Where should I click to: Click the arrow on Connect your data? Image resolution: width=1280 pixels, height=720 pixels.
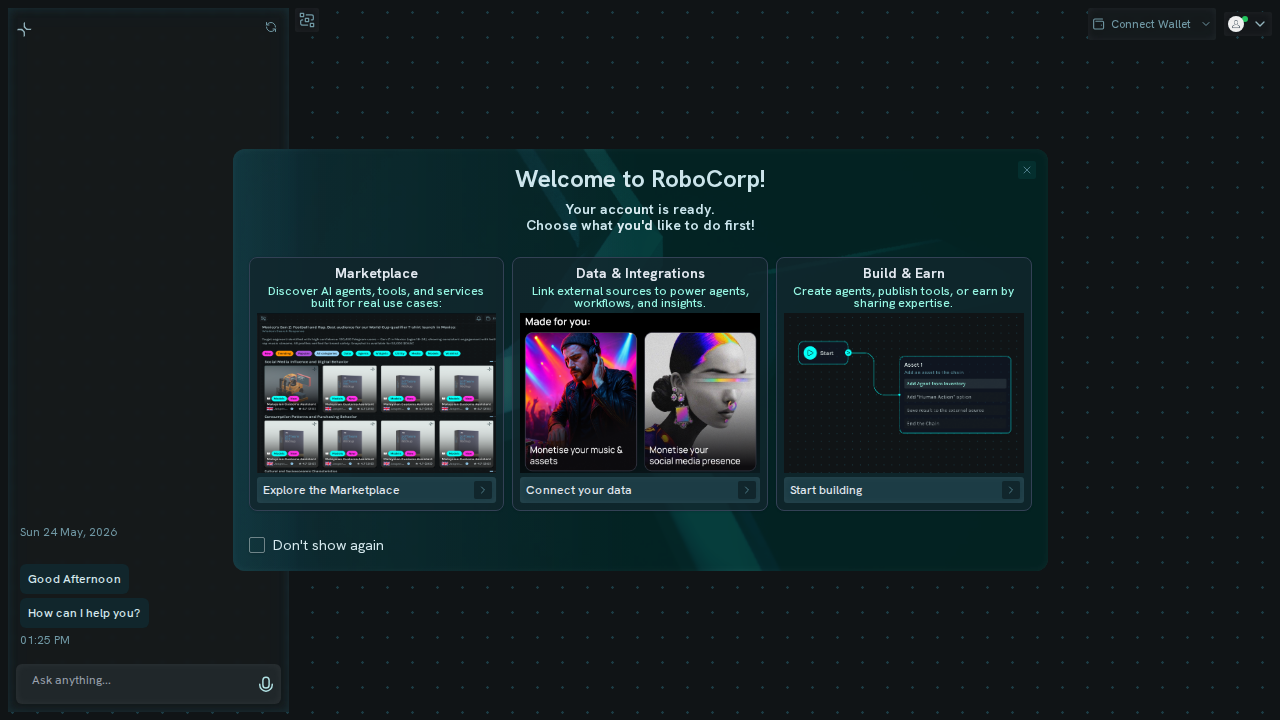(747, 490)
